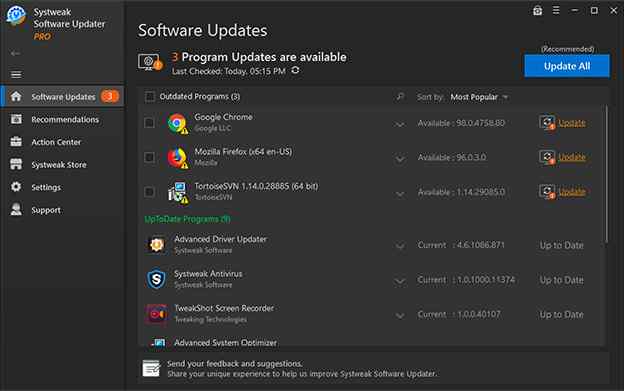
Task: Tick the Google Chrome checkbox
Action: [150, 123]
